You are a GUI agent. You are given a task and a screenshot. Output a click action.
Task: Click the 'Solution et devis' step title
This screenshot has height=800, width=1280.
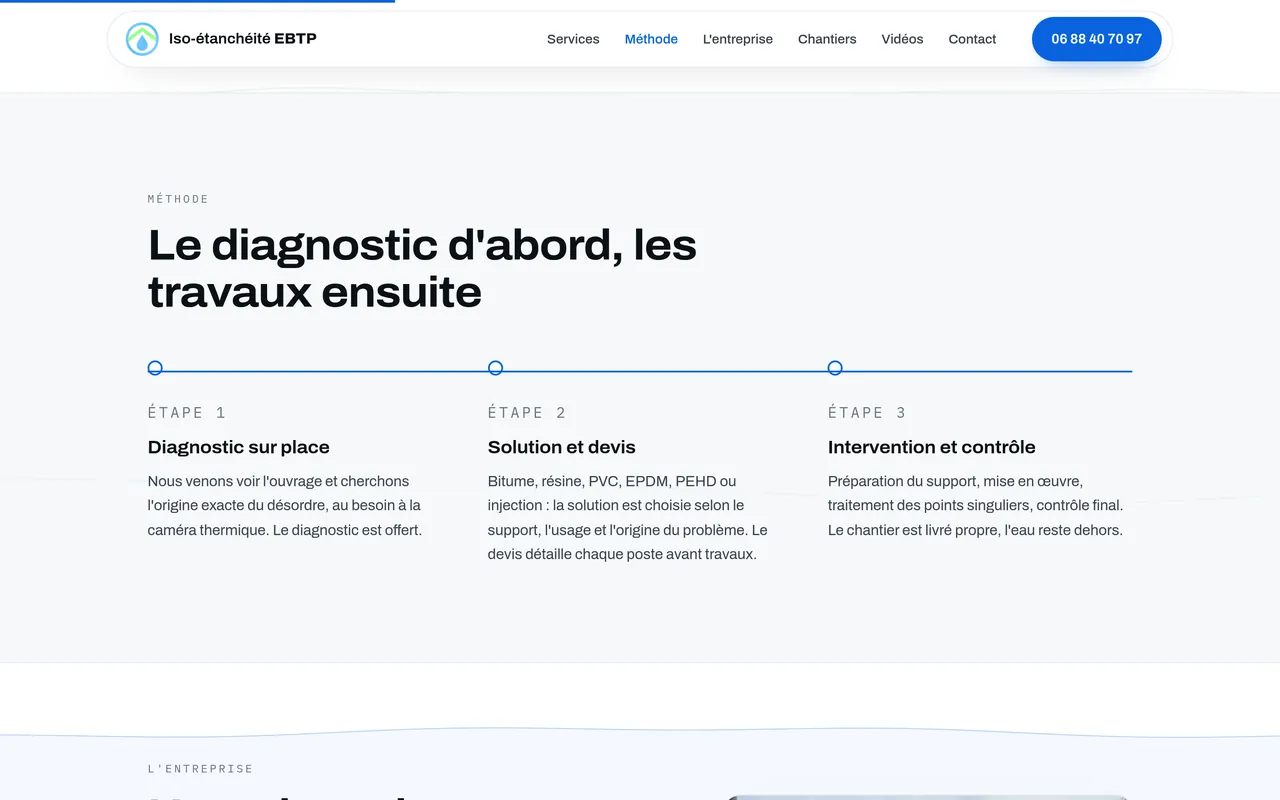click(x=562, y=447)
